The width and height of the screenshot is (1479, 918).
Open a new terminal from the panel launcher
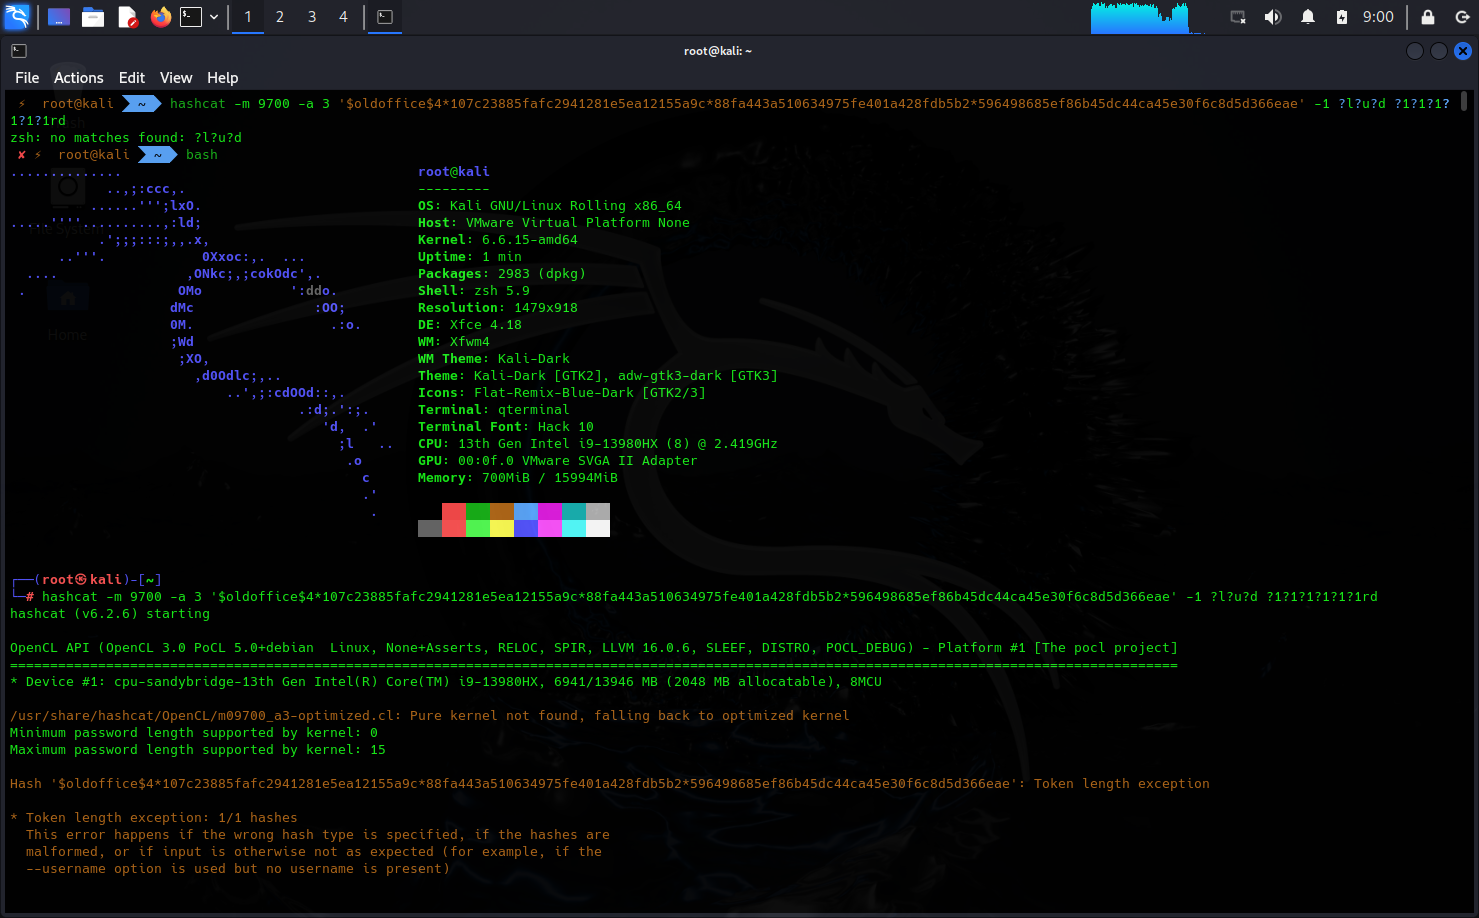coord(191,17)
